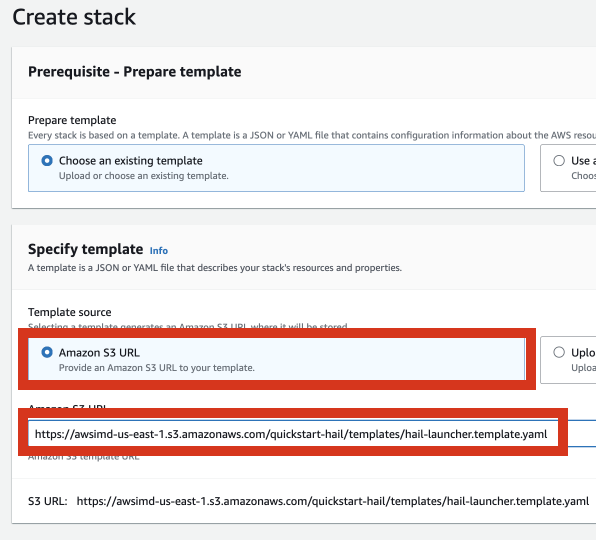596x540 pixels.
Task: Open the Info link beside Specify template
Action: (x=159, y=251)
